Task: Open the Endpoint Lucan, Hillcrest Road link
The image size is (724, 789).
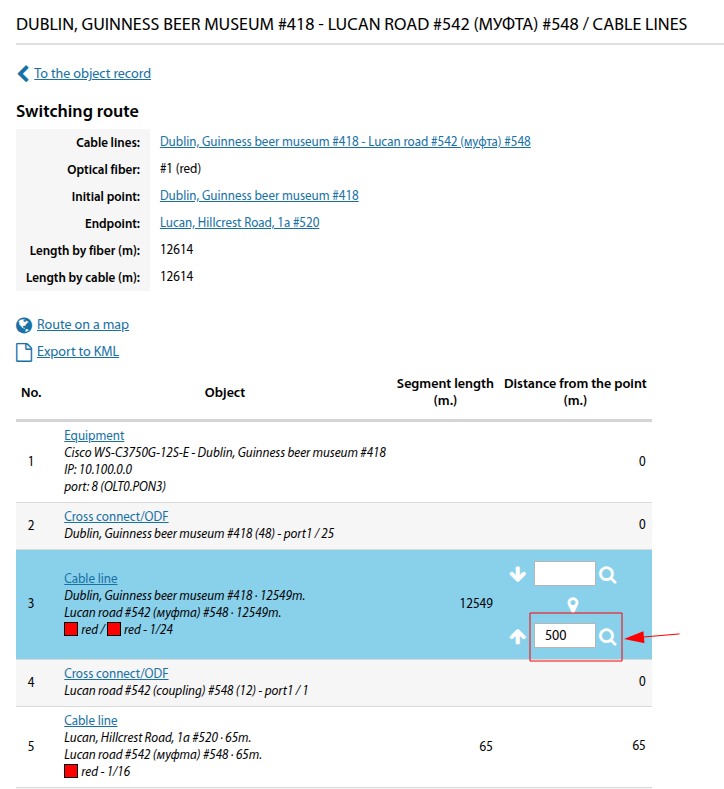Action: point(240,223)
